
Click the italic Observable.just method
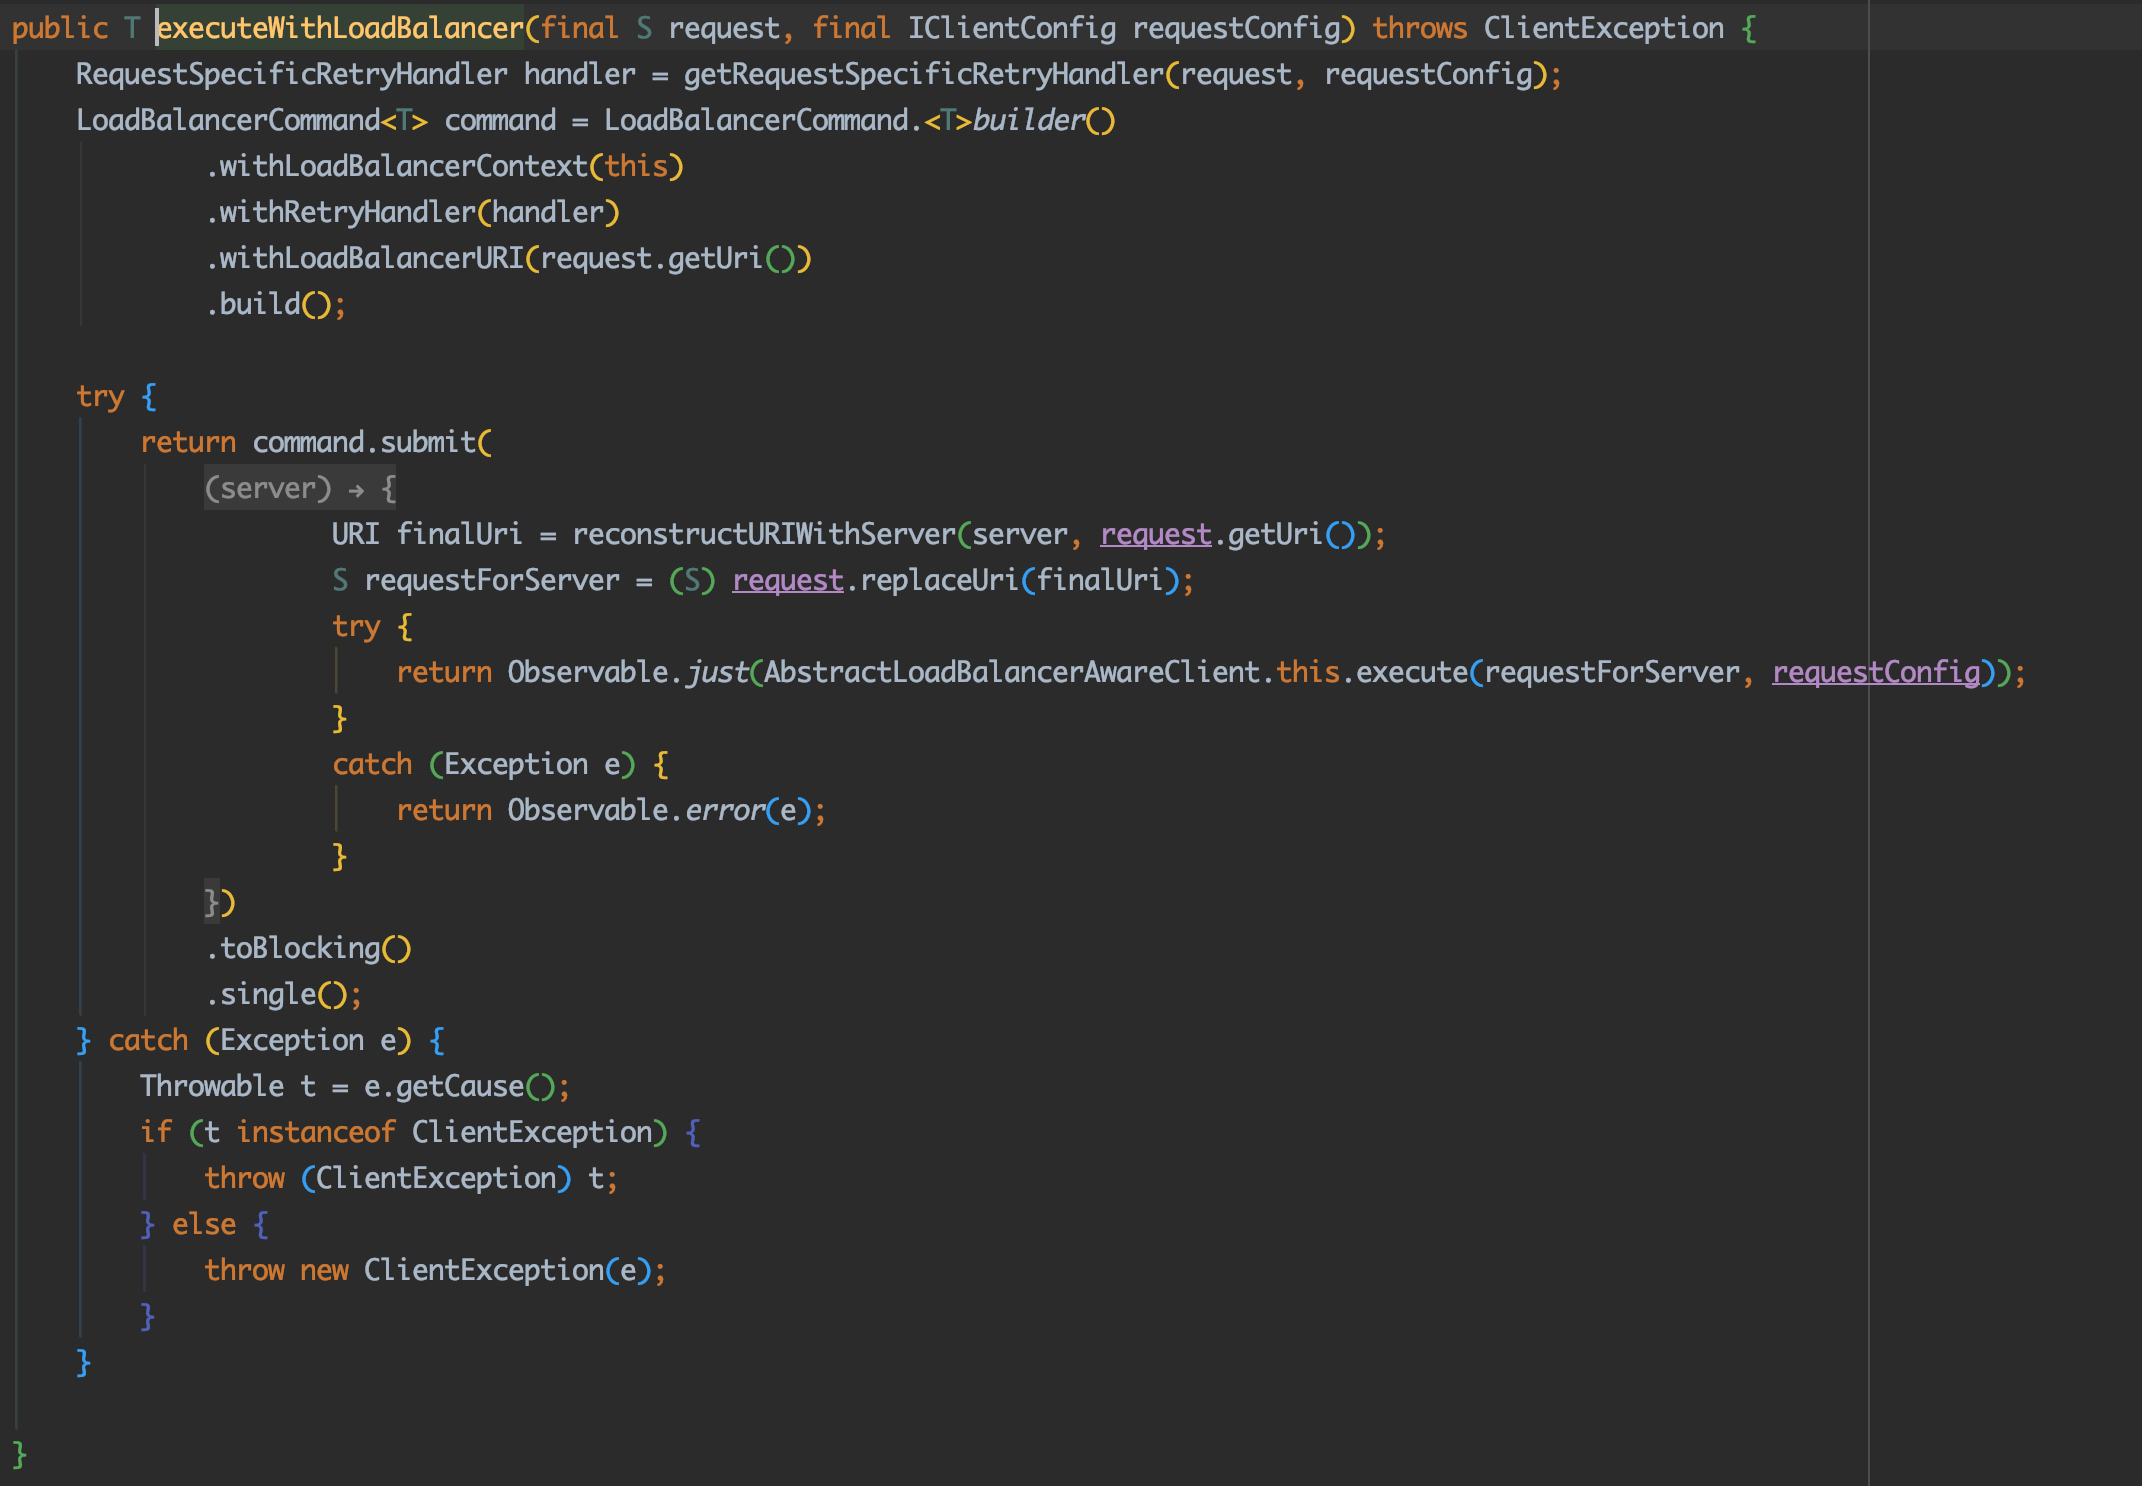(x=716, y=673)
